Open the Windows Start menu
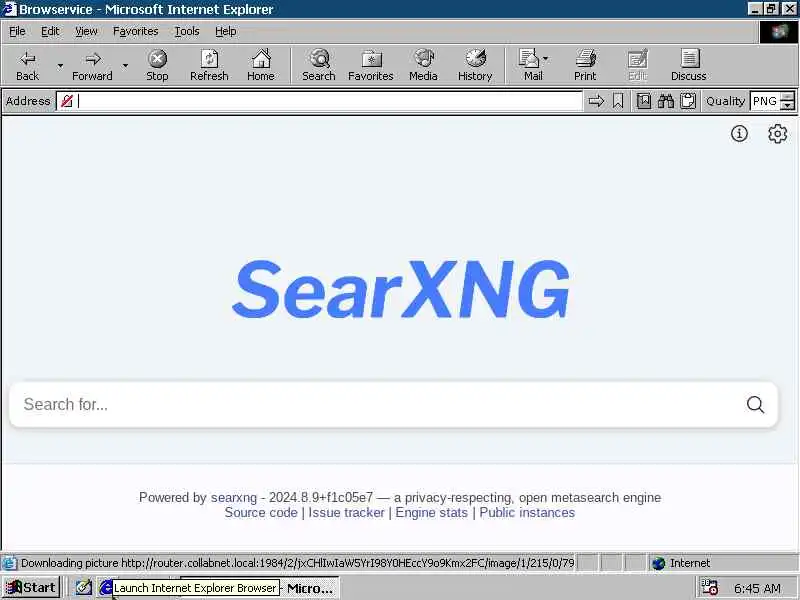This screenshot has height=600, width=800. (x=31, y=588)
